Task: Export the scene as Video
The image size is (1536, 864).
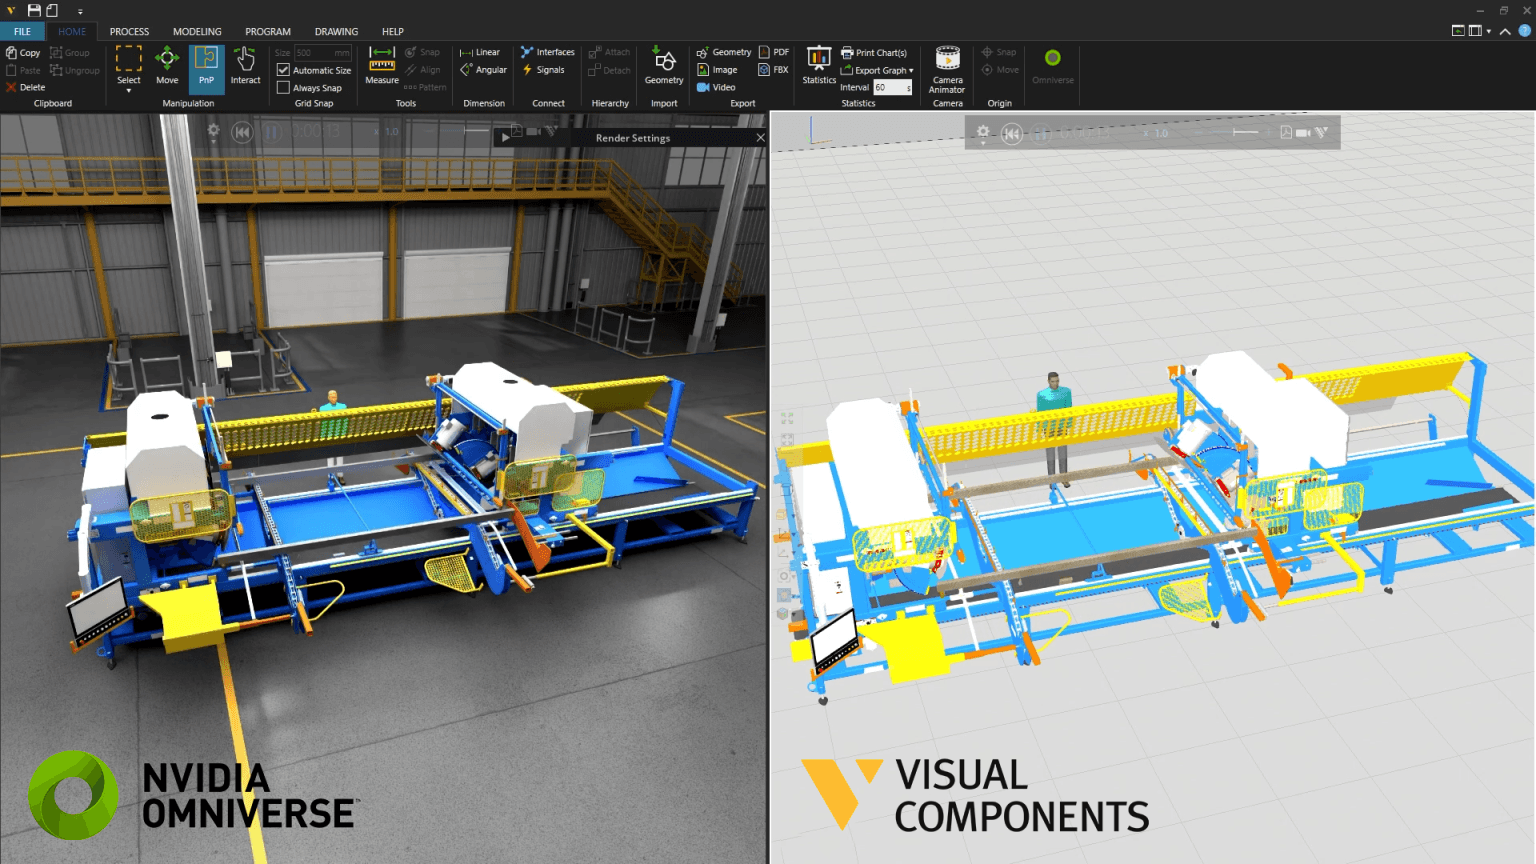Action: click(x=716, y=87)
